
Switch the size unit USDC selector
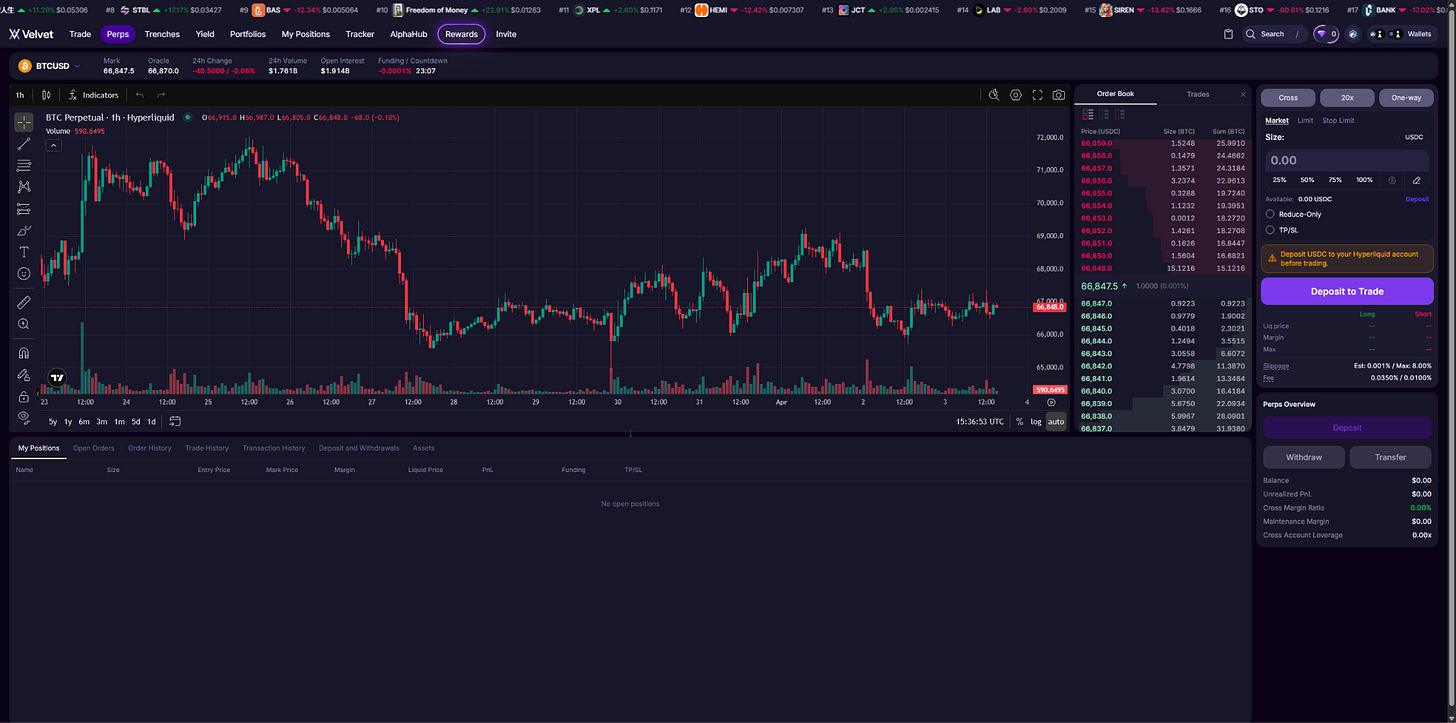(1414, 137)
